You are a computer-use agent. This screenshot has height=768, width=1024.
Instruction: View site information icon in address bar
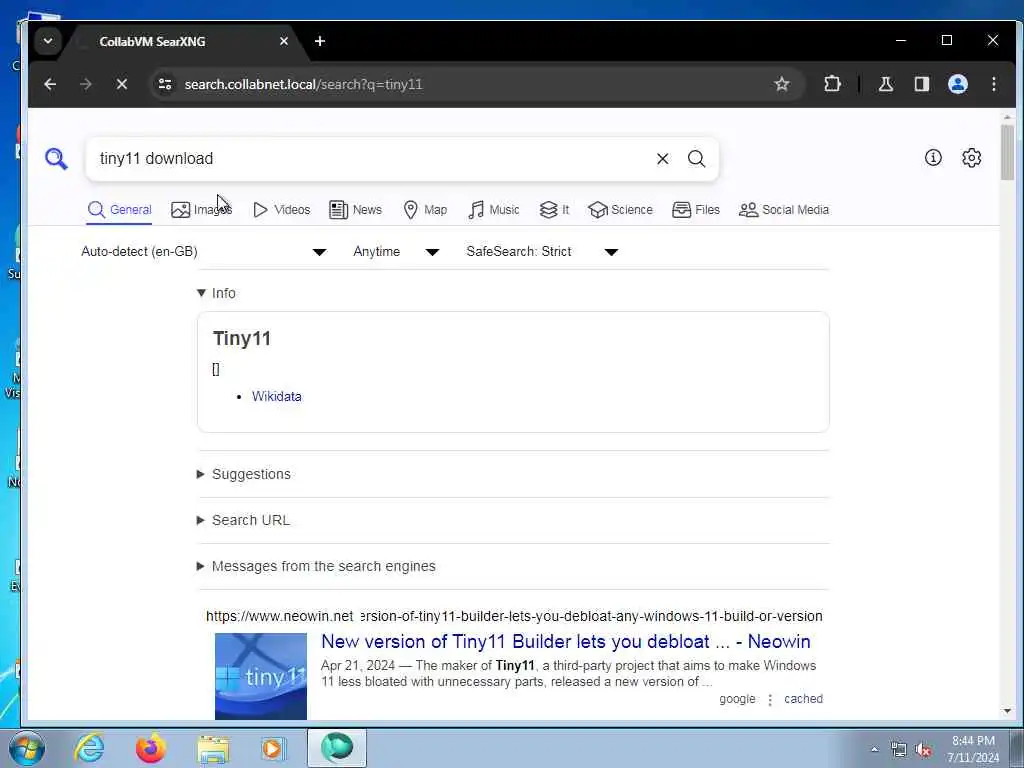[165, 84]
